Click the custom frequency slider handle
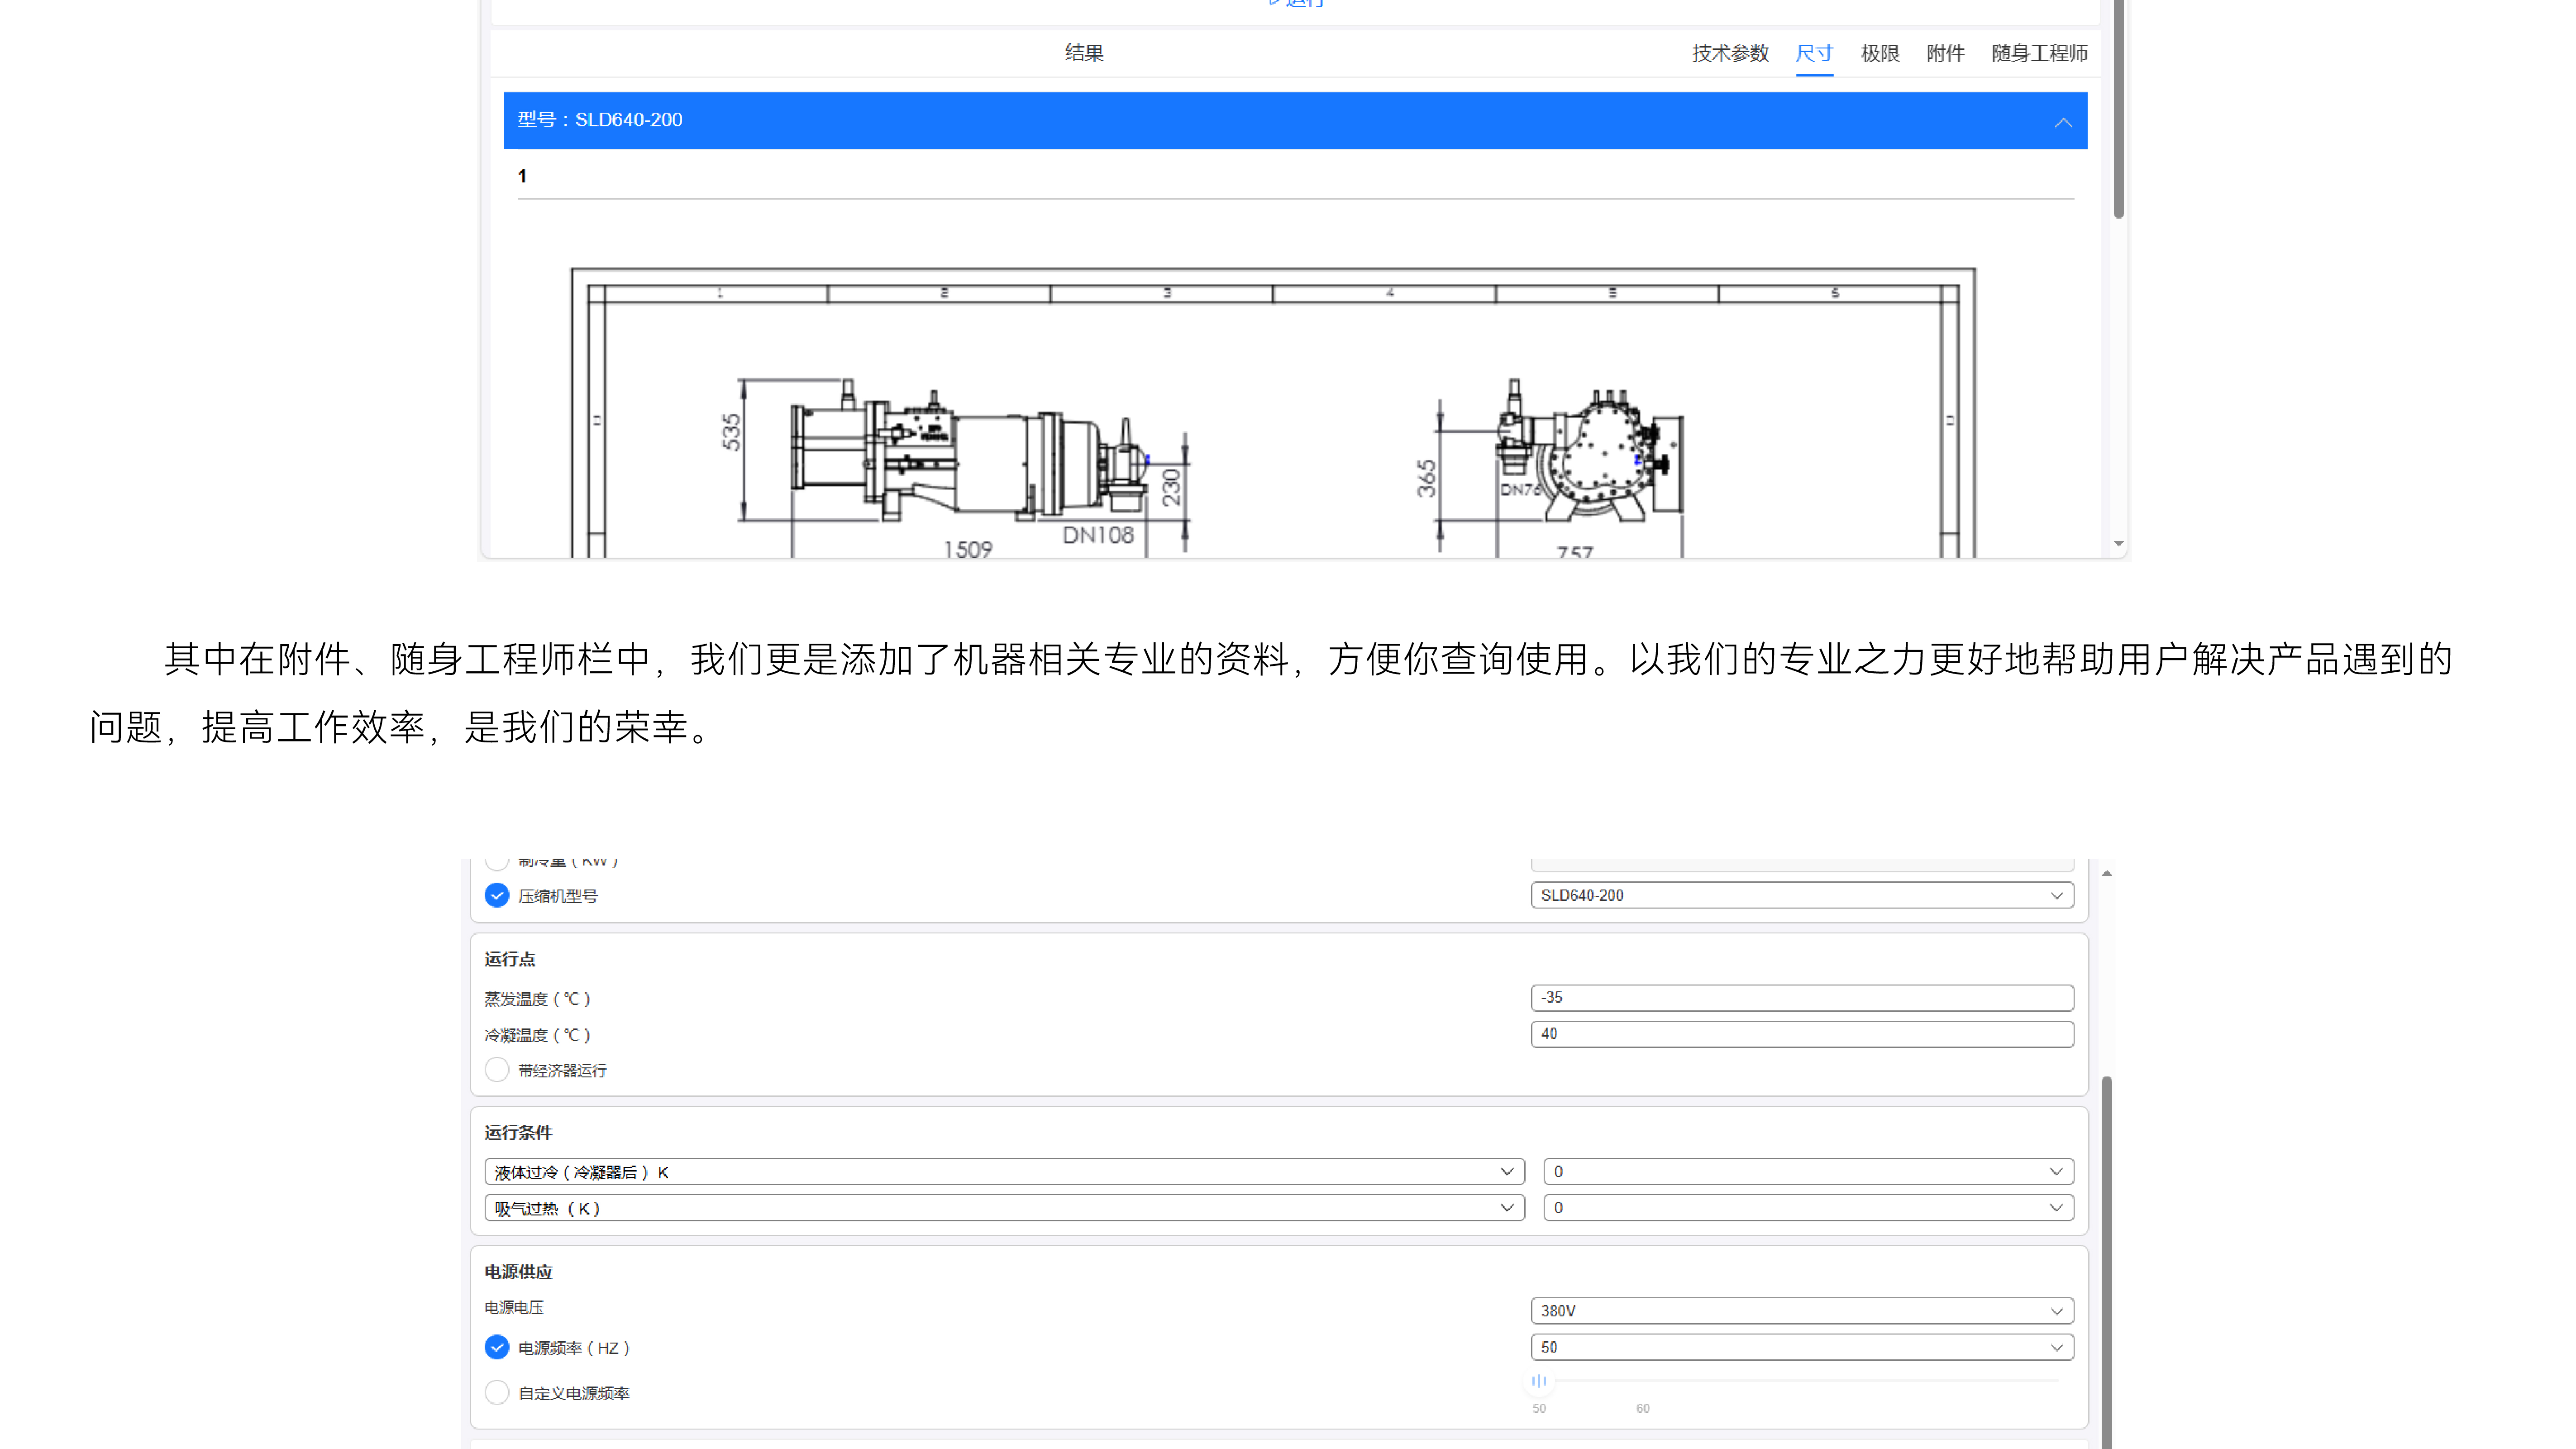Image resolution: width=2576 pixels, height=1449 pixels. (1539, 1380)
